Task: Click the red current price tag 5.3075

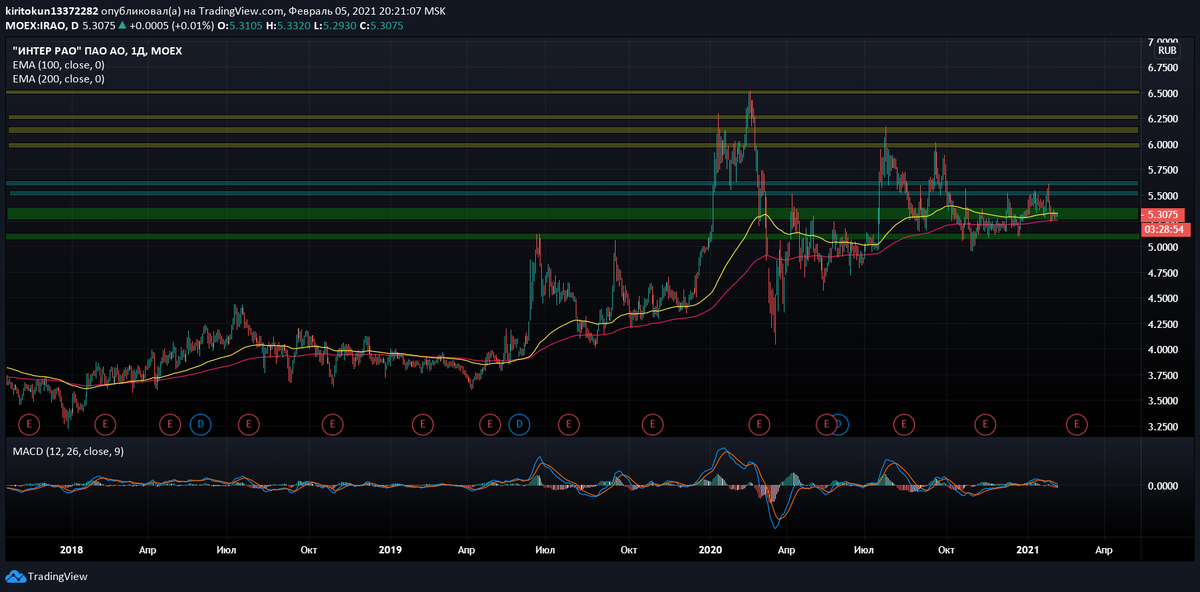Action: [x=1163, y=214]
